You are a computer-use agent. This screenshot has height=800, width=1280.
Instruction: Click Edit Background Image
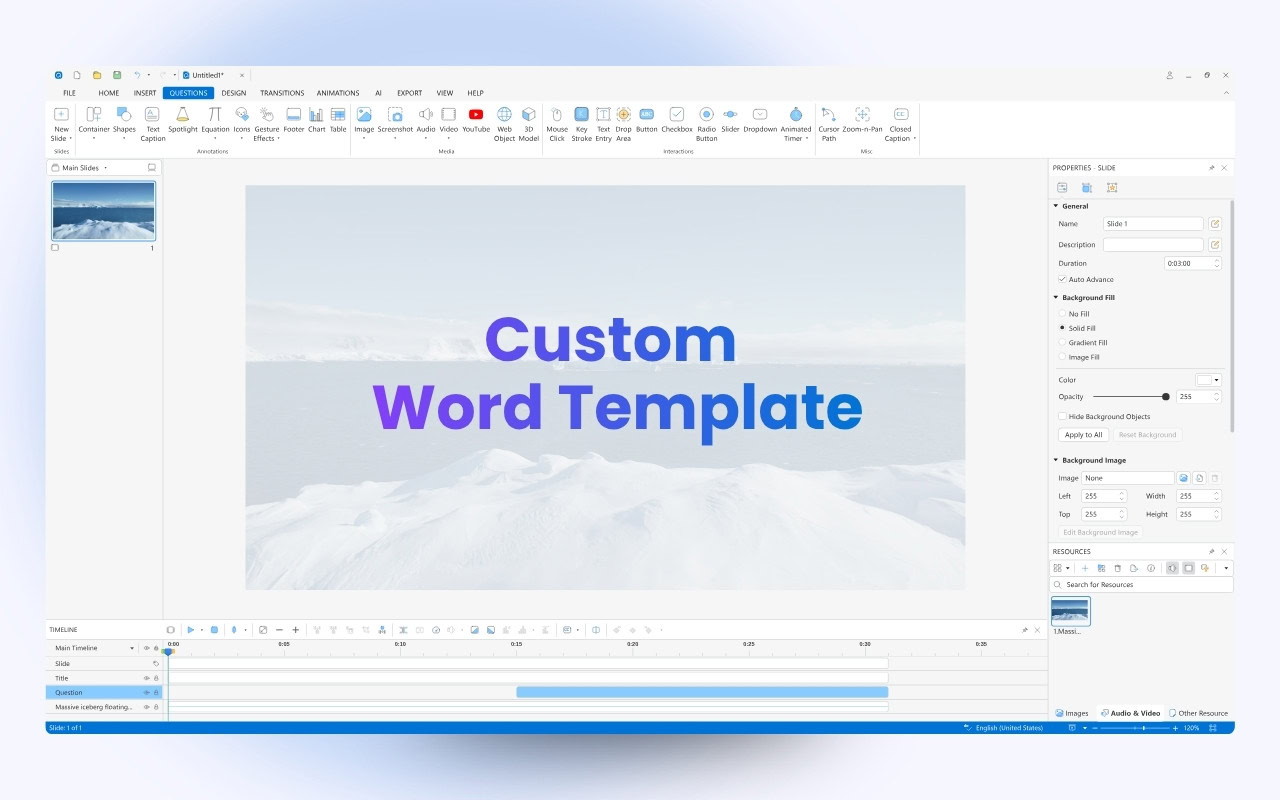[1100, 531]
